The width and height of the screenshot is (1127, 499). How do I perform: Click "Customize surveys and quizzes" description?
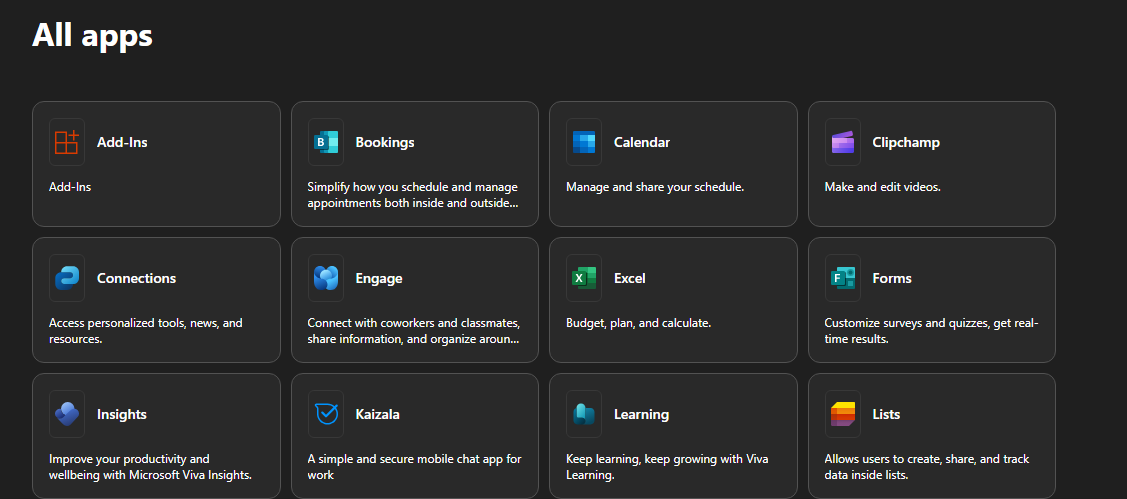[932, 331]
